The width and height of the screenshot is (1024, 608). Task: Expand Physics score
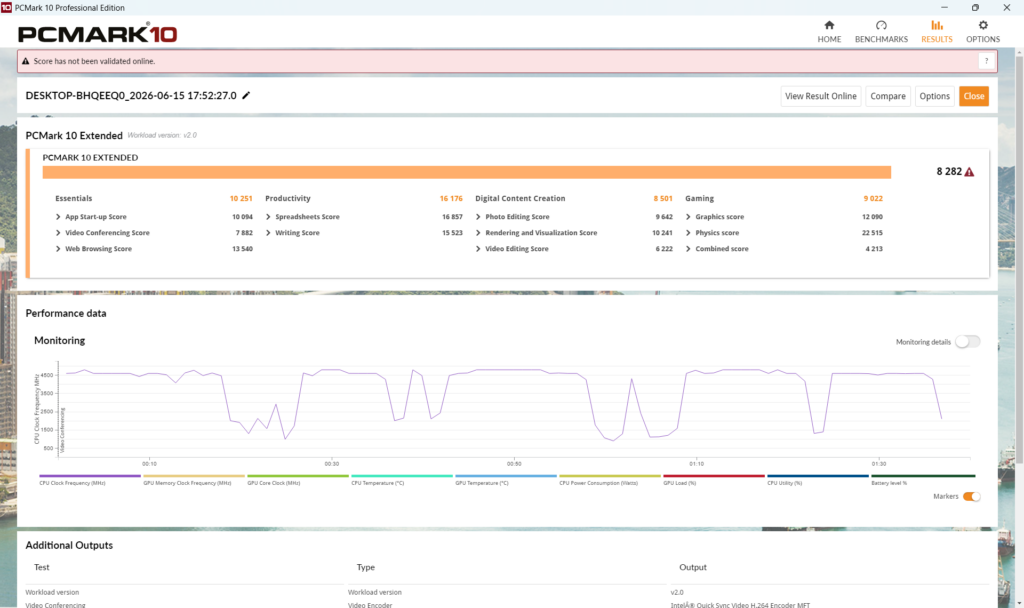pyautogui.click(x=688, y=233)
